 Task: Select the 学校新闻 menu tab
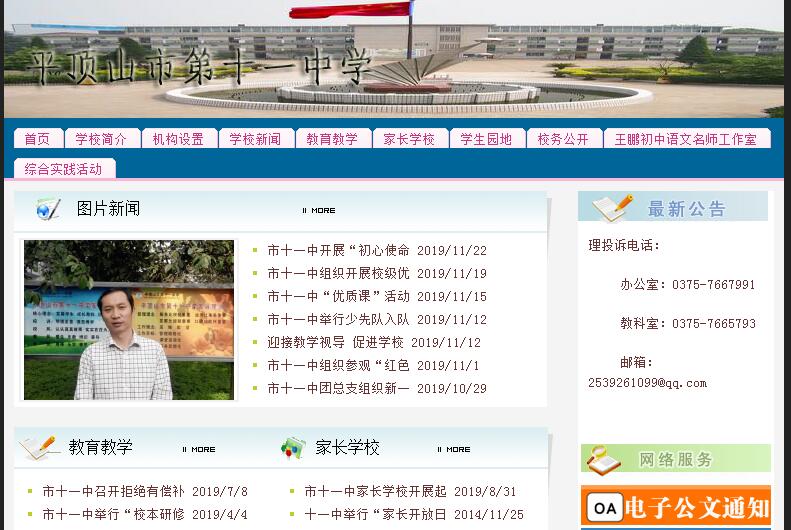pos(256,139)
